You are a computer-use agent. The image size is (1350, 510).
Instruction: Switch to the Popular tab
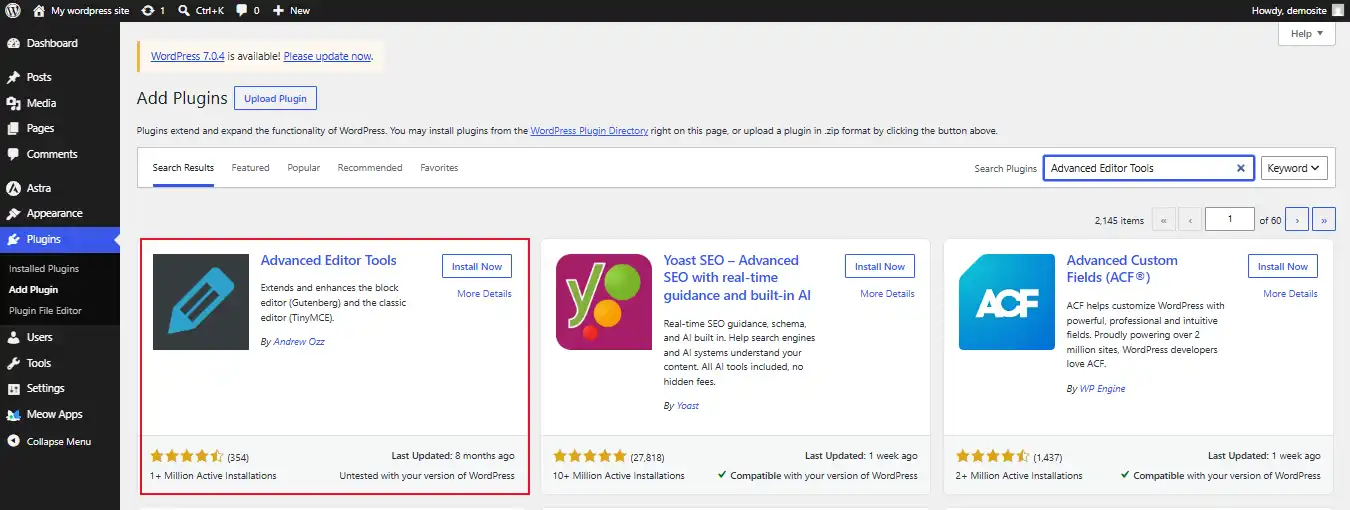304,168
